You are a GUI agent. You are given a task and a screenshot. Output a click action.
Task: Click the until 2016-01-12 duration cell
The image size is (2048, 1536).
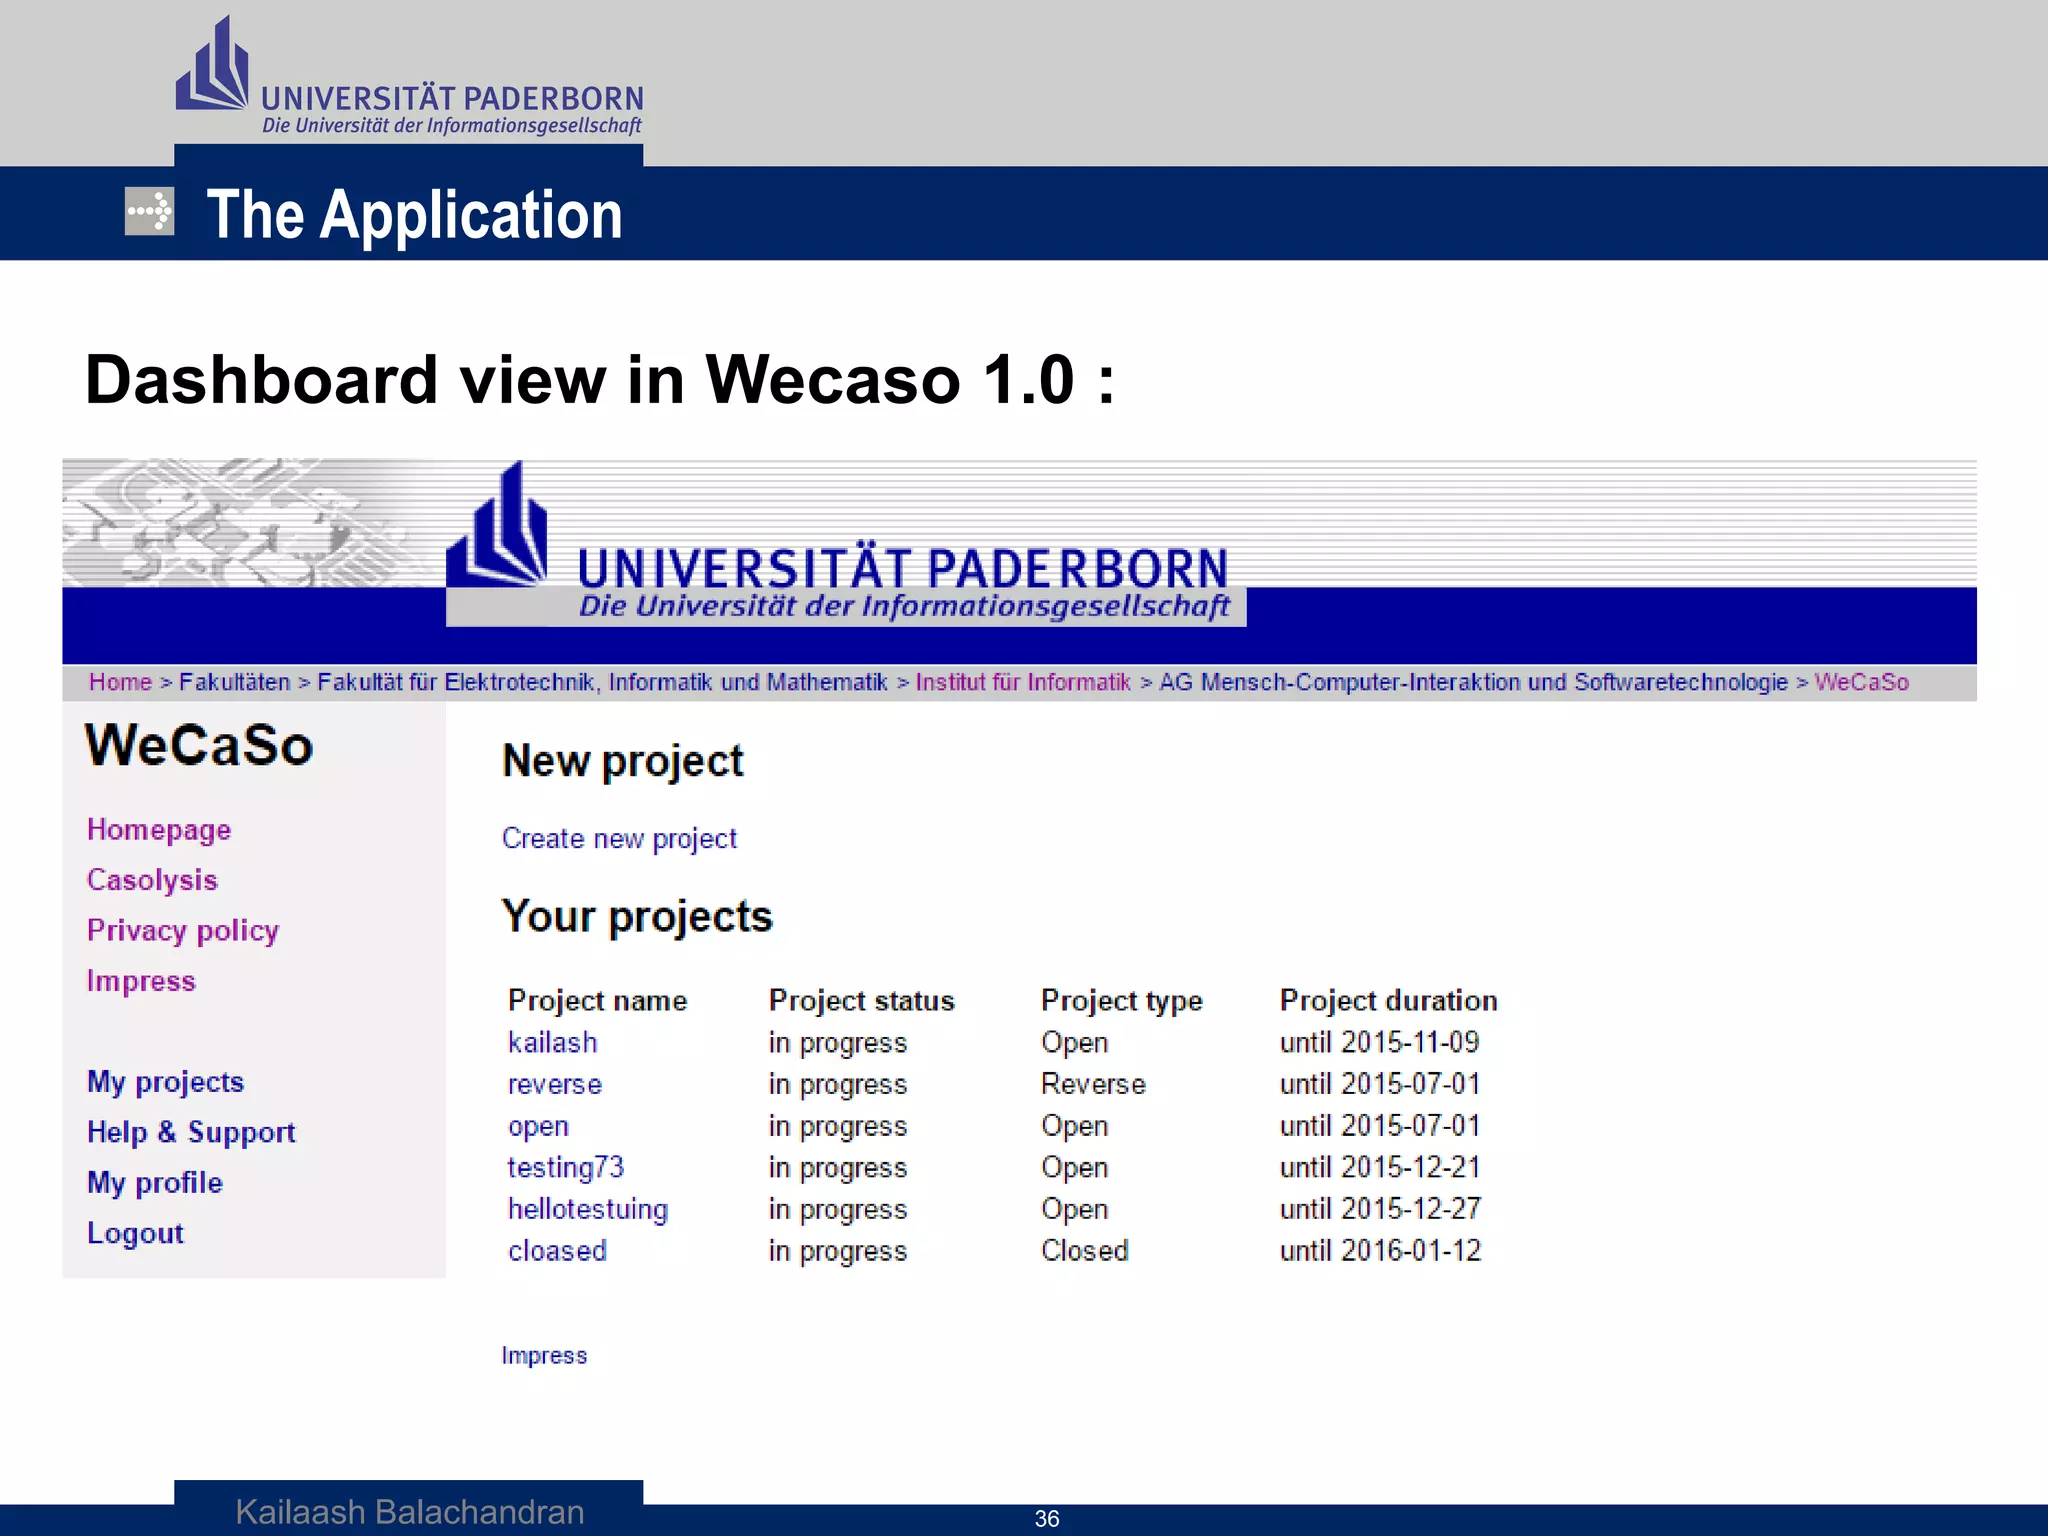(1380, 1251)
